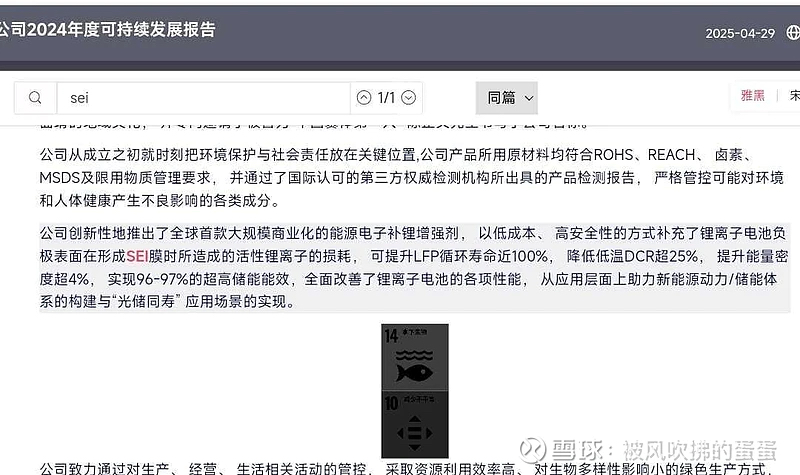
Task: Click the 被风吹拂的蛋蛋 author watermark
Action: [699, 451]
